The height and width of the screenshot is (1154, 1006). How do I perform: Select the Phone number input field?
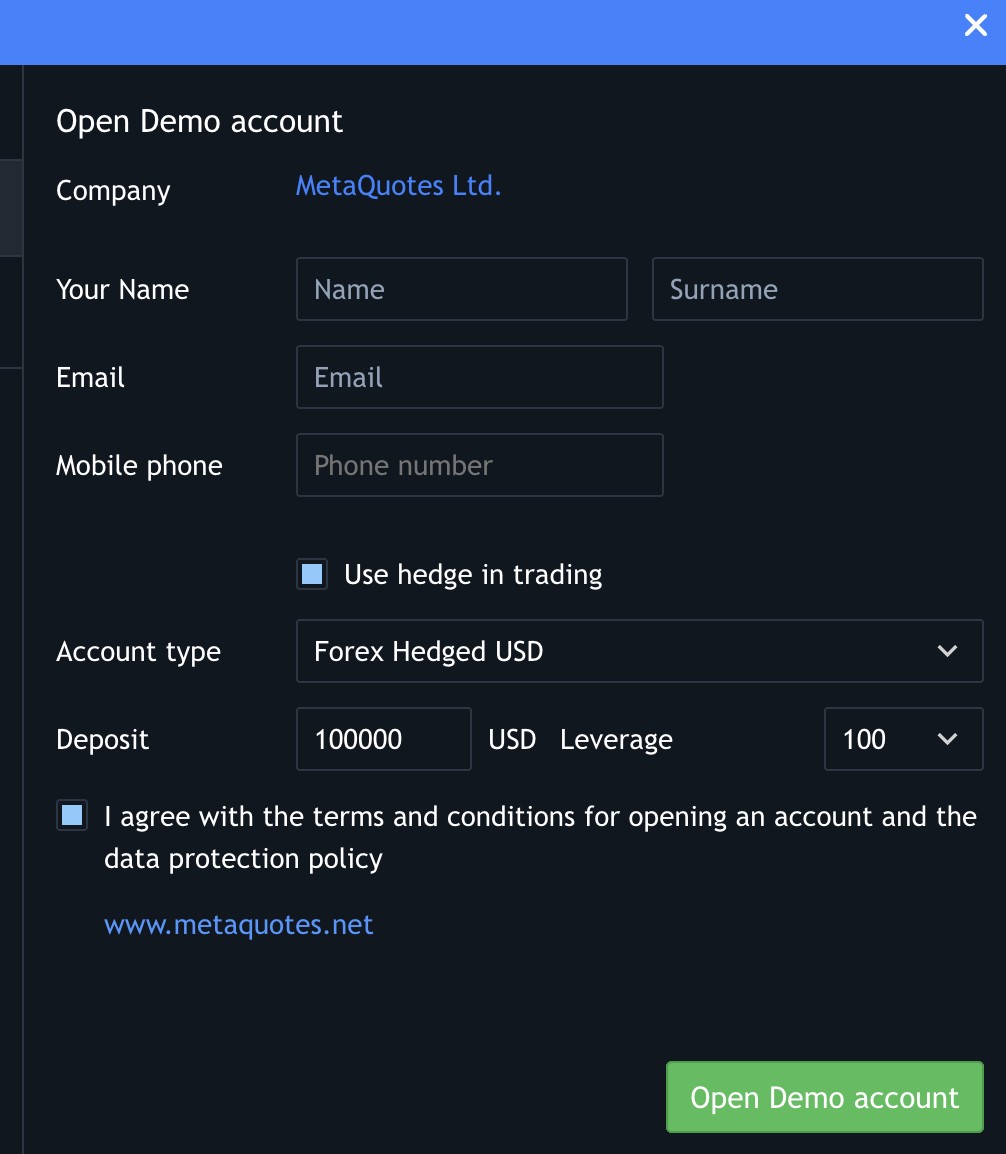pos(480,465)
